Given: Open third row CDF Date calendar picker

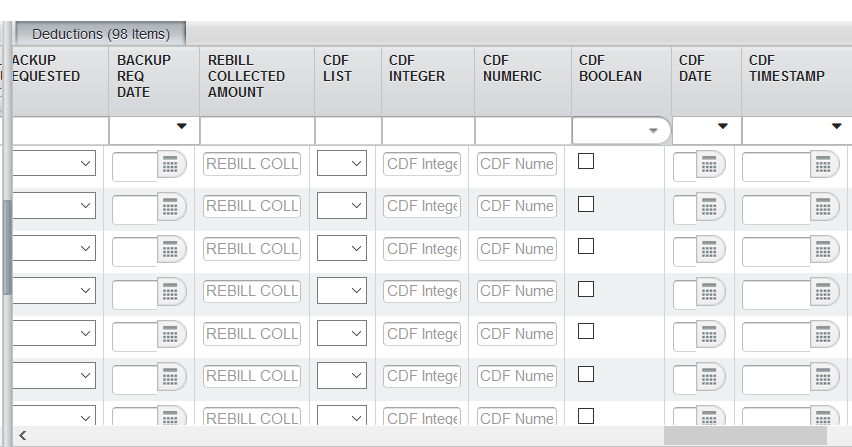Looking at the screenshot, I should click(710, 250).
